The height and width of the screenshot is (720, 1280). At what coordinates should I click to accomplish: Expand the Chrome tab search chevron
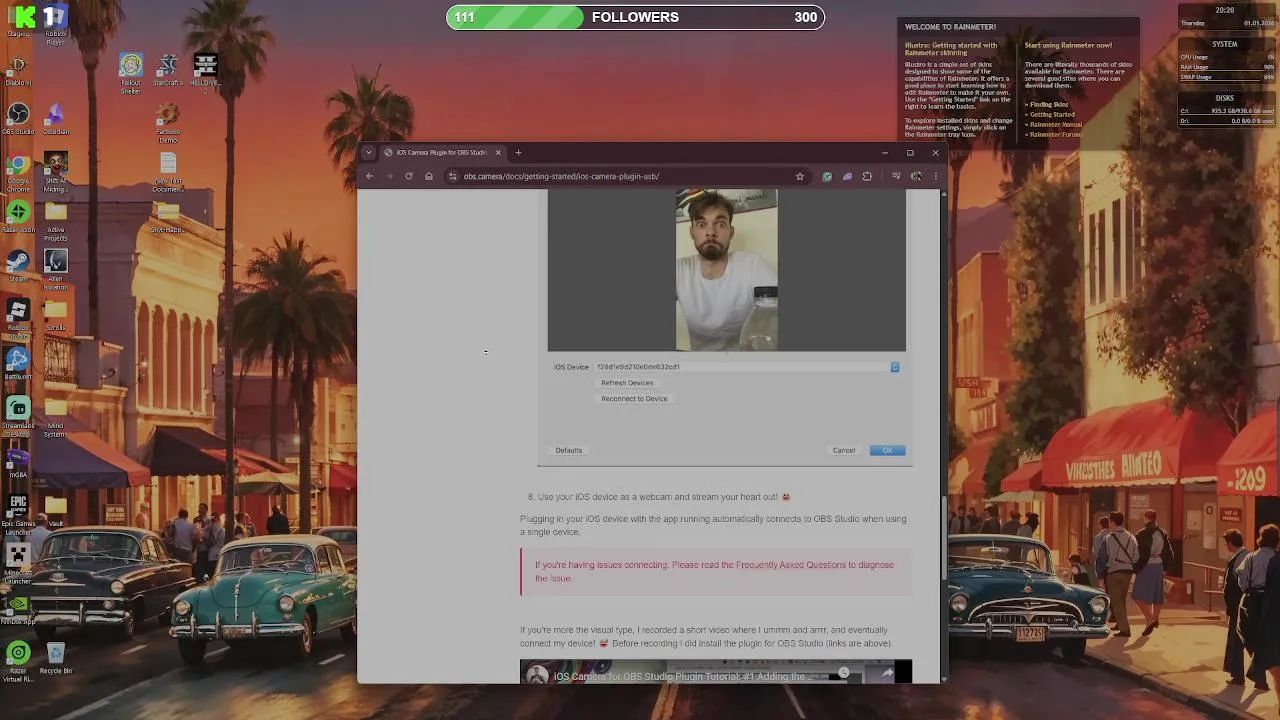pyautogui.click(x=369, y=152)
